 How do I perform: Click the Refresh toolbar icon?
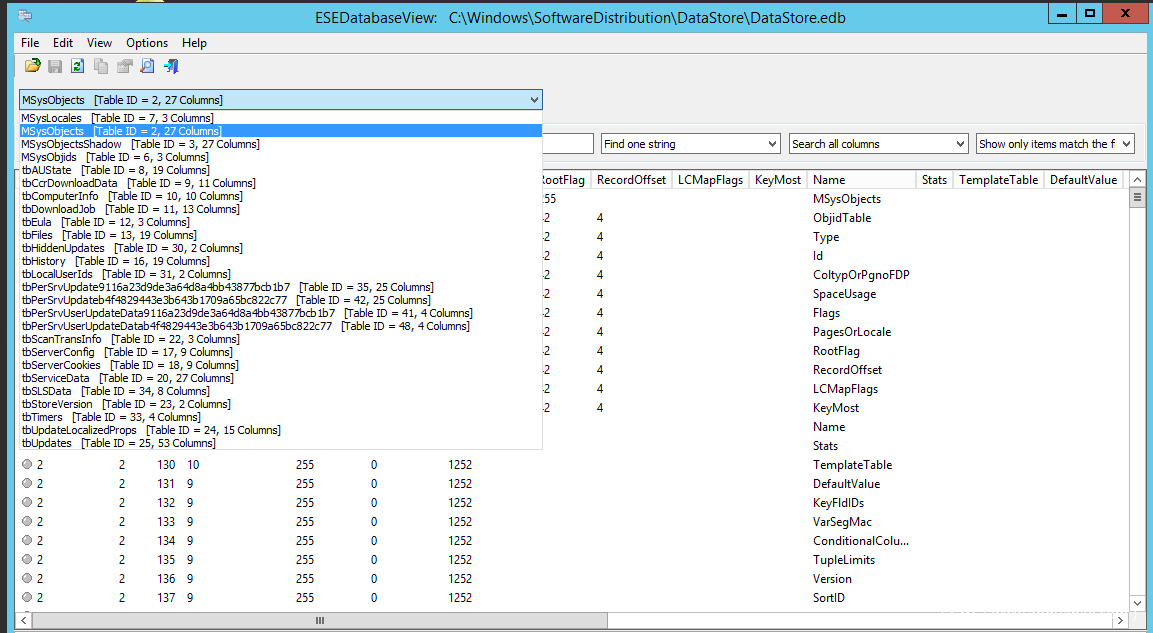78,66
